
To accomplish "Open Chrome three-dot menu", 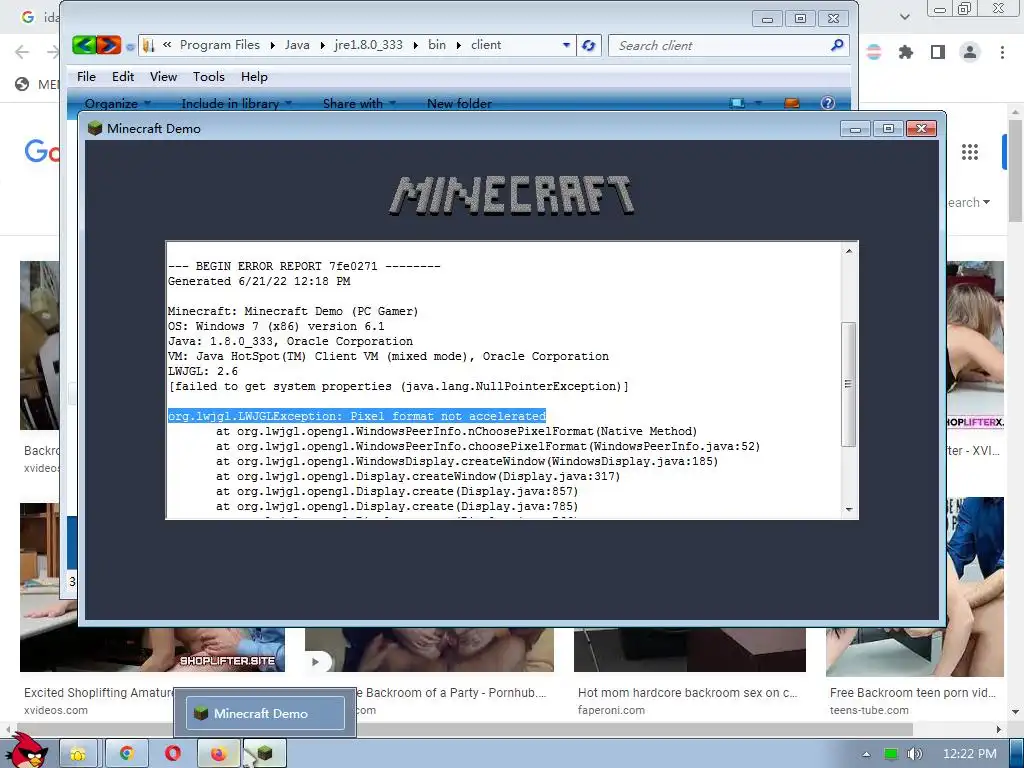I will (x=1002, y=52).
